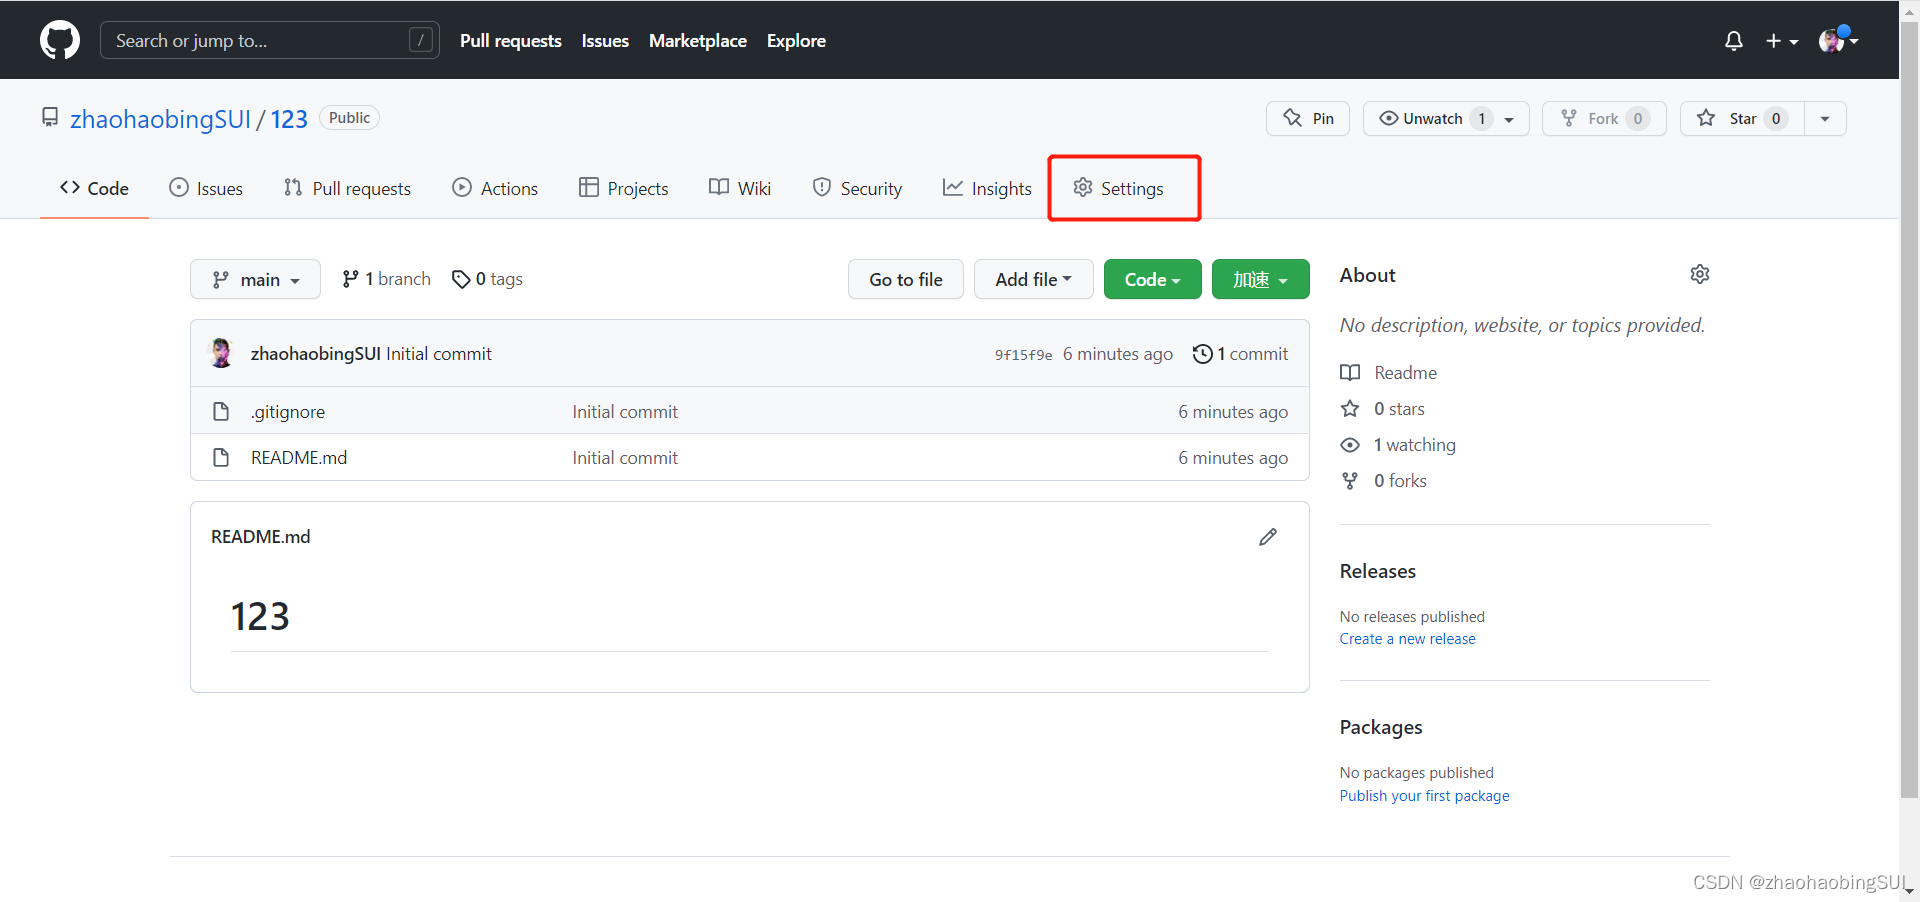Expand the main branch selector
This screenshot has width=1920, height=902.
(255, 279)
